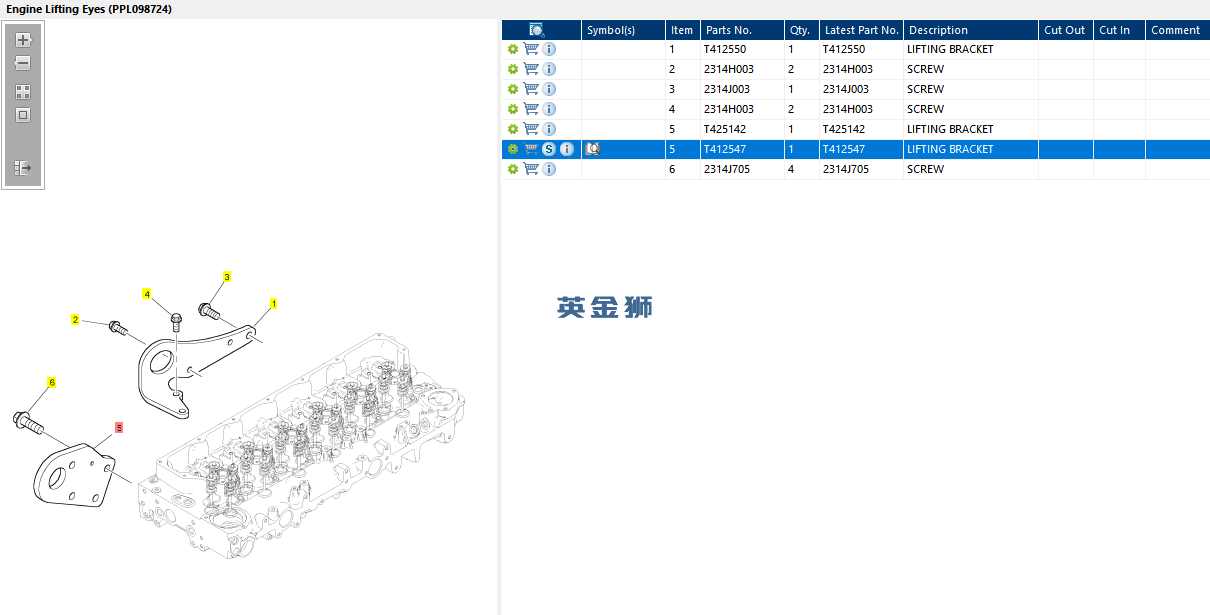Zoom out of the parts diagram
1210x615 pixels.
point(23,63)
